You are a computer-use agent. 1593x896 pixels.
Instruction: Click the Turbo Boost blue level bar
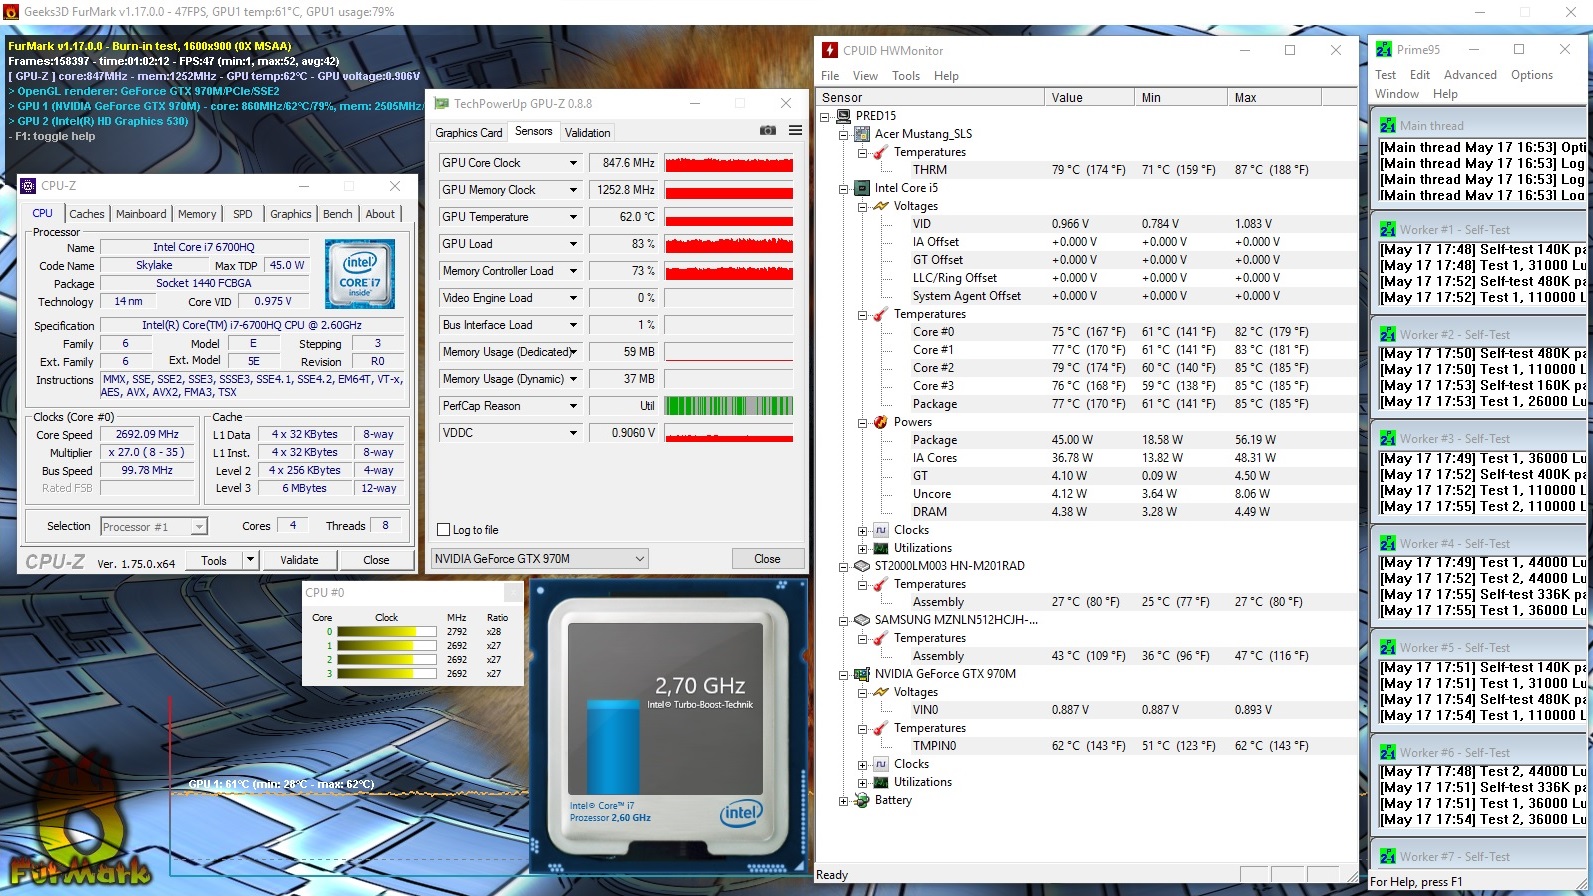(613, 748)
